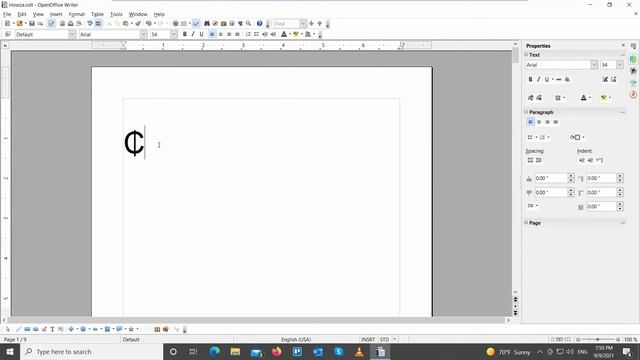The width and height of the screenshot is (640, 360).
Task: Click the Page 1 / 9 status field
Action: click(15, 340)
